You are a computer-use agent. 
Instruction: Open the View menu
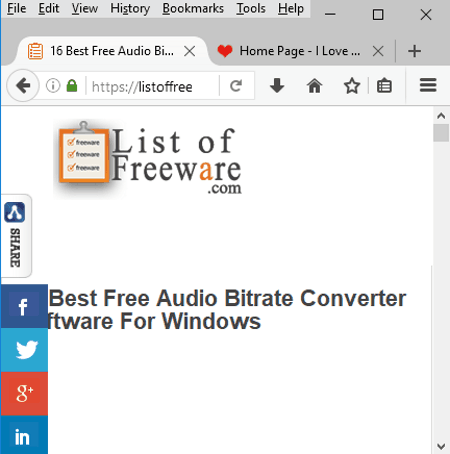coord(85,8)
